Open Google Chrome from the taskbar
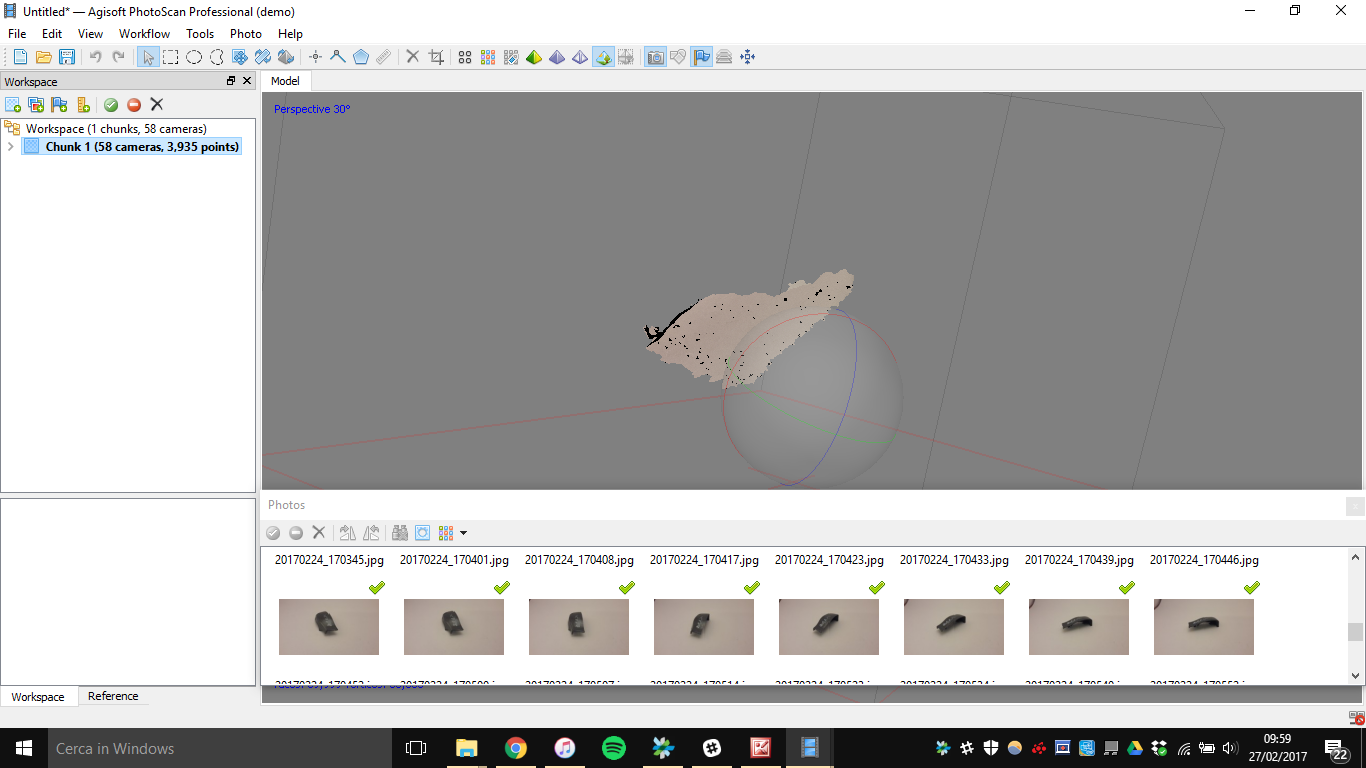1366x768 pixels. click(515, 748)
